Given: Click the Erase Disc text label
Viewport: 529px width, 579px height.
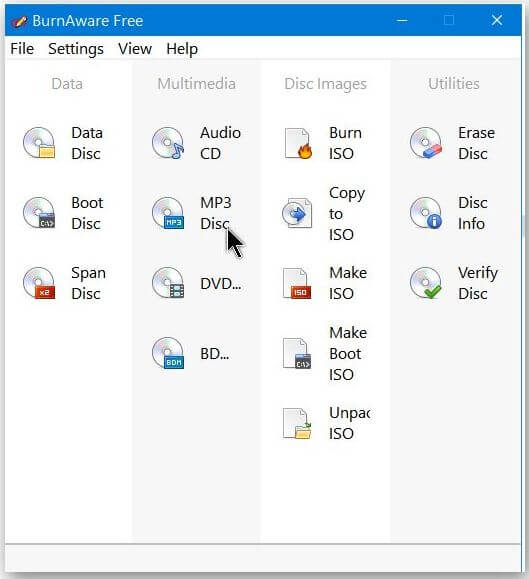Looking at the screenshot, I should pos(477,143).
